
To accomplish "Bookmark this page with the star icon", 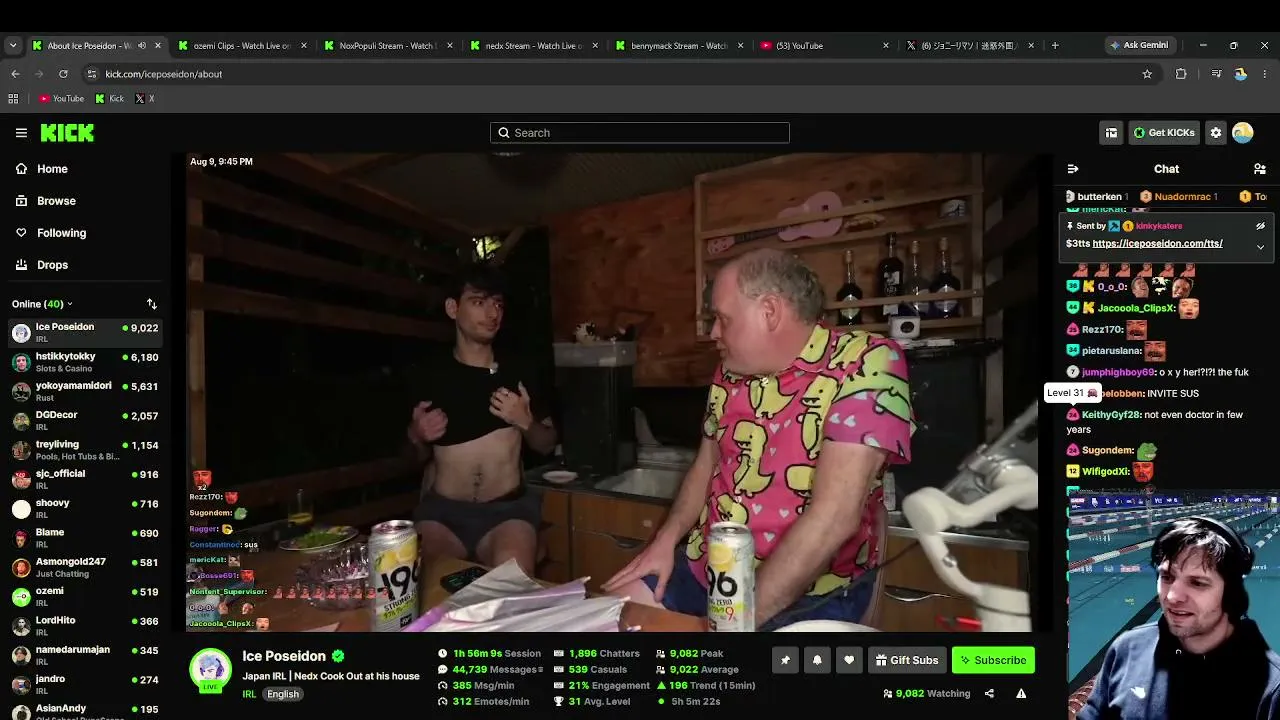I will 1147,74.
